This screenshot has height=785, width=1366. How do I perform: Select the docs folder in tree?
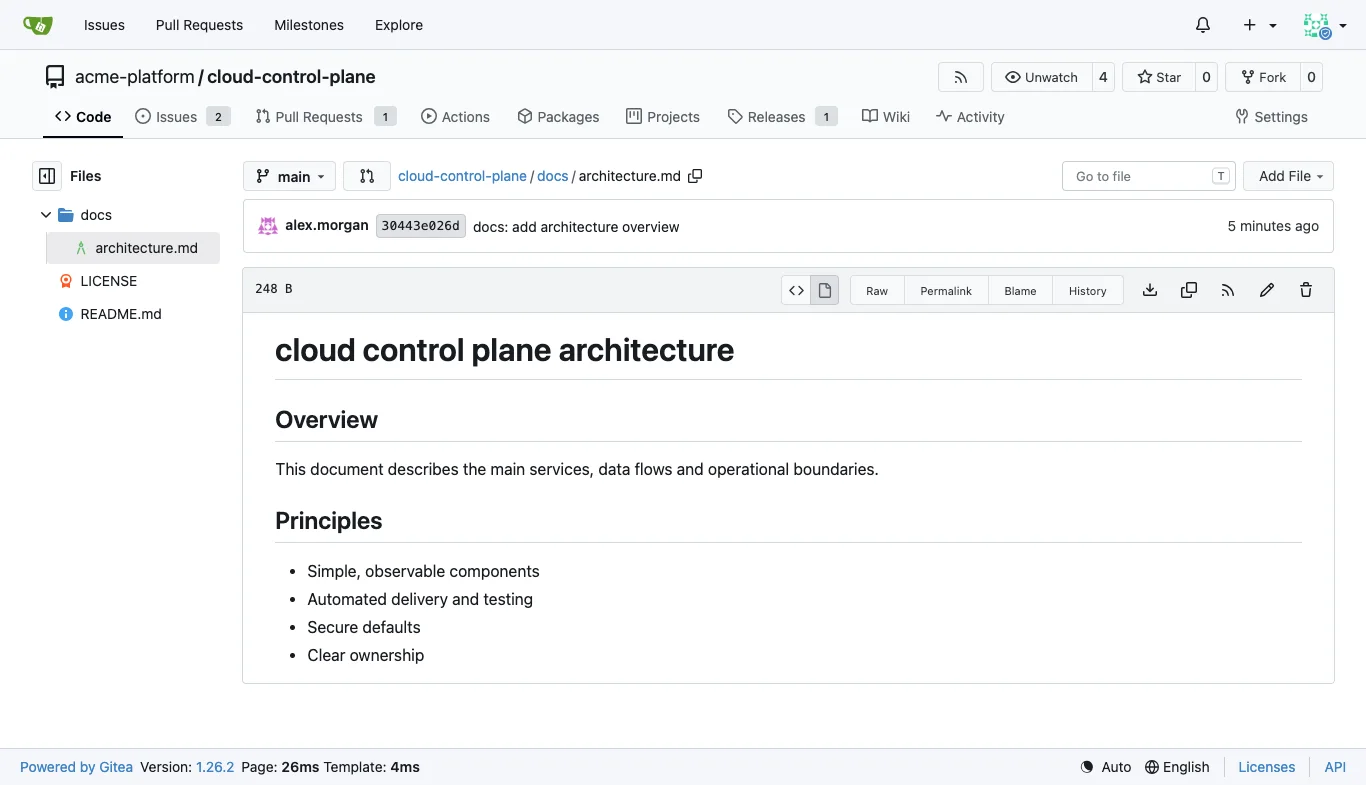(96, 215)
